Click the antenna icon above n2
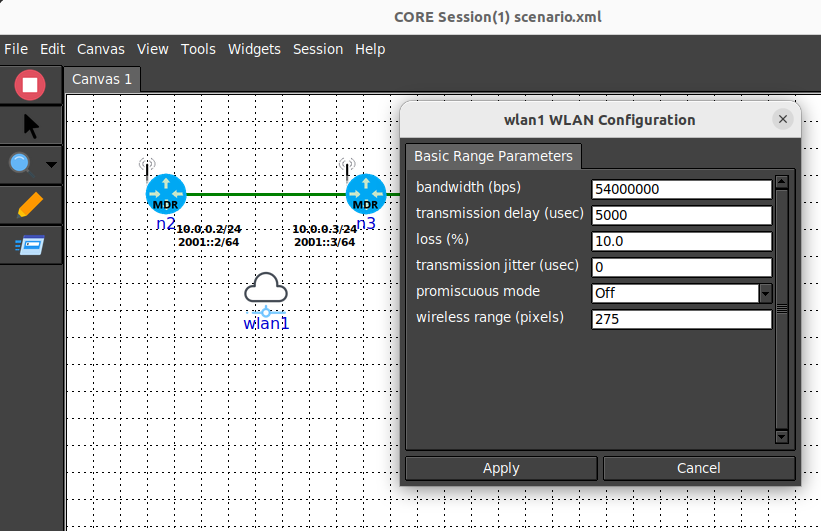 coord(147,168)
